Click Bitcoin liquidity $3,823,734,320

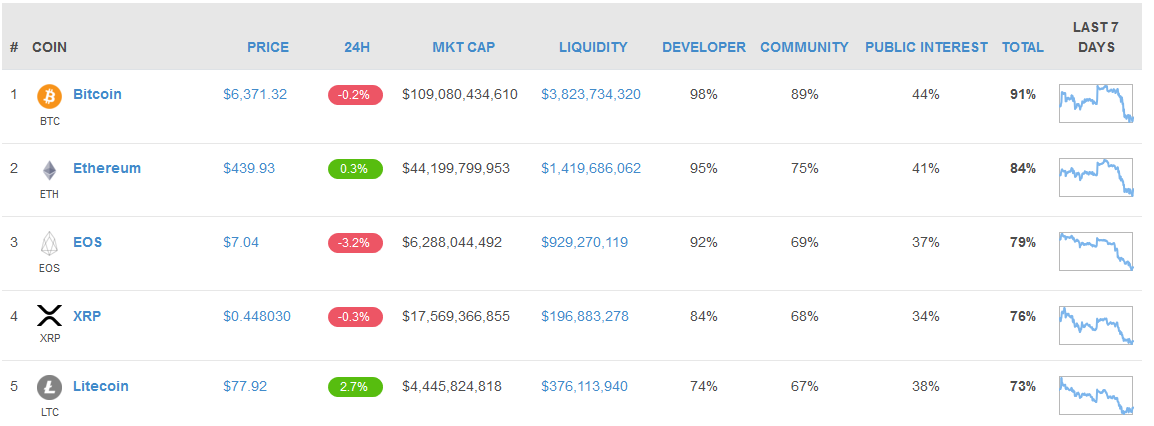pos(591,94)
